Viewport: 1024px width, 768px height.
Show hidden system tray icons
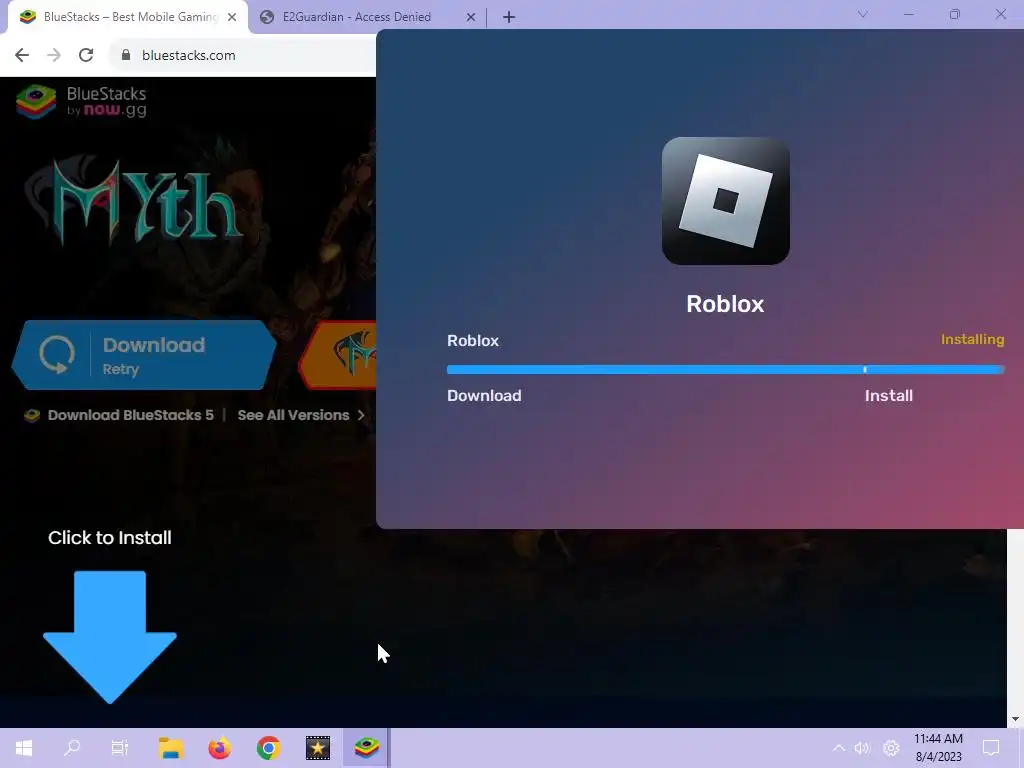coord(839,748)
